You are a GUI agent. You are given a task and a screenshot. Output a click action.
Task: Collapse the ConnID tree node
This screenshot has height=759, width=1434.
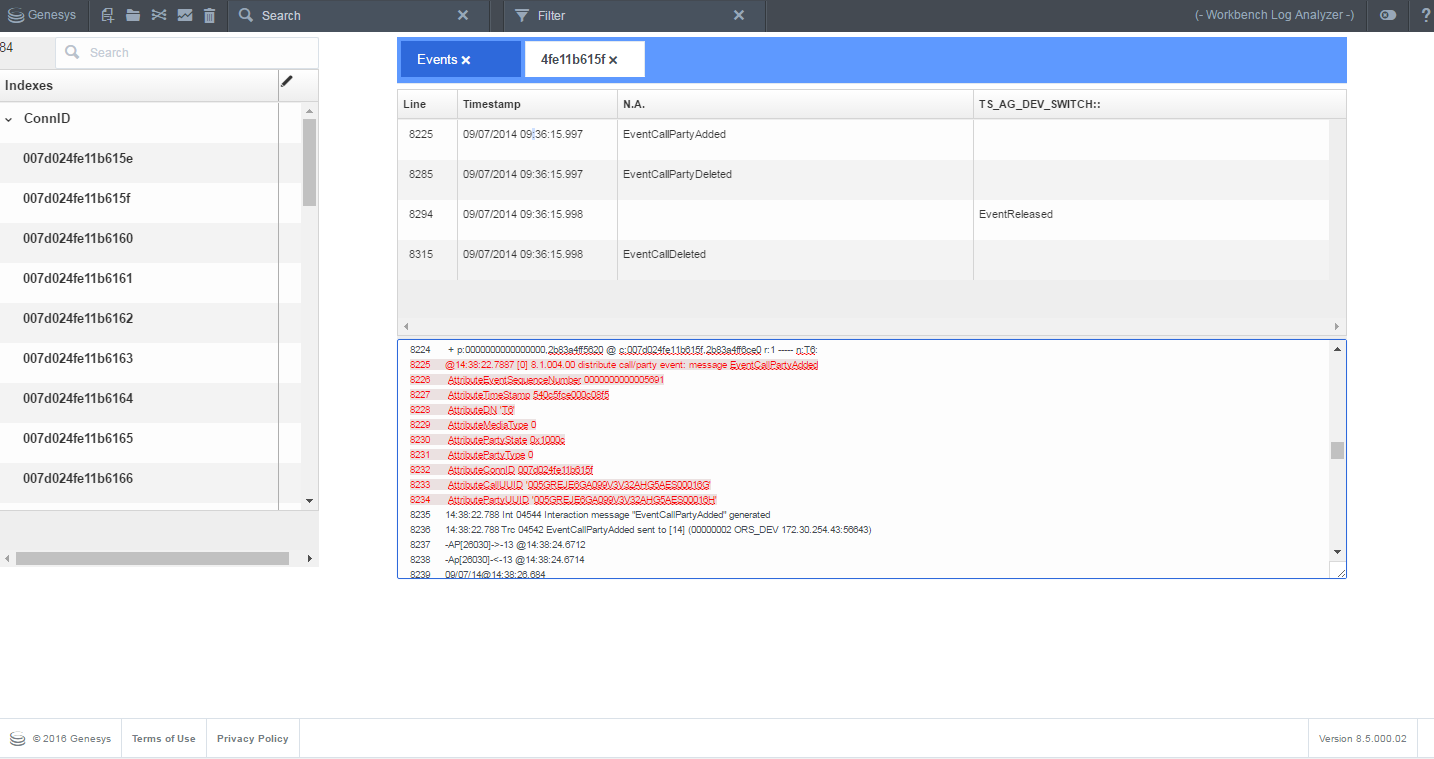click(x=10, y=119)
